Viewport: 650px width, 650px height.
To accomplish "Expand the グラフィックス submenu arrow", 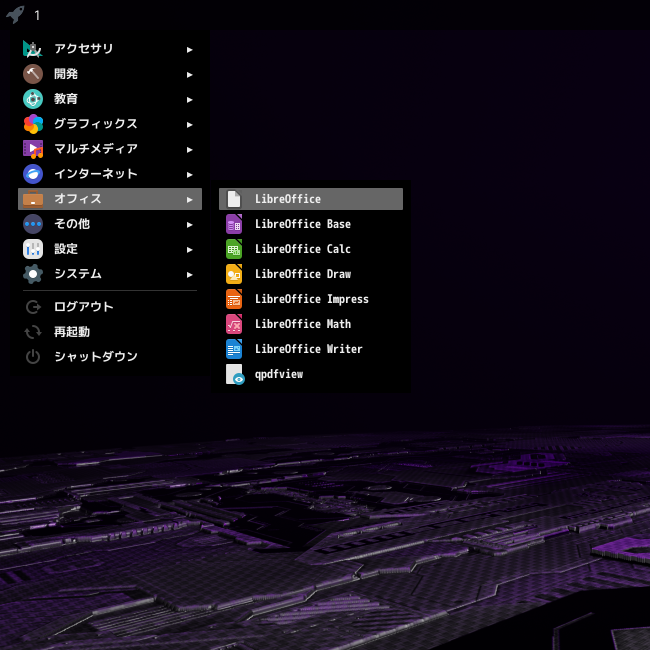I will pyautogui.click(x=189, y=124).
